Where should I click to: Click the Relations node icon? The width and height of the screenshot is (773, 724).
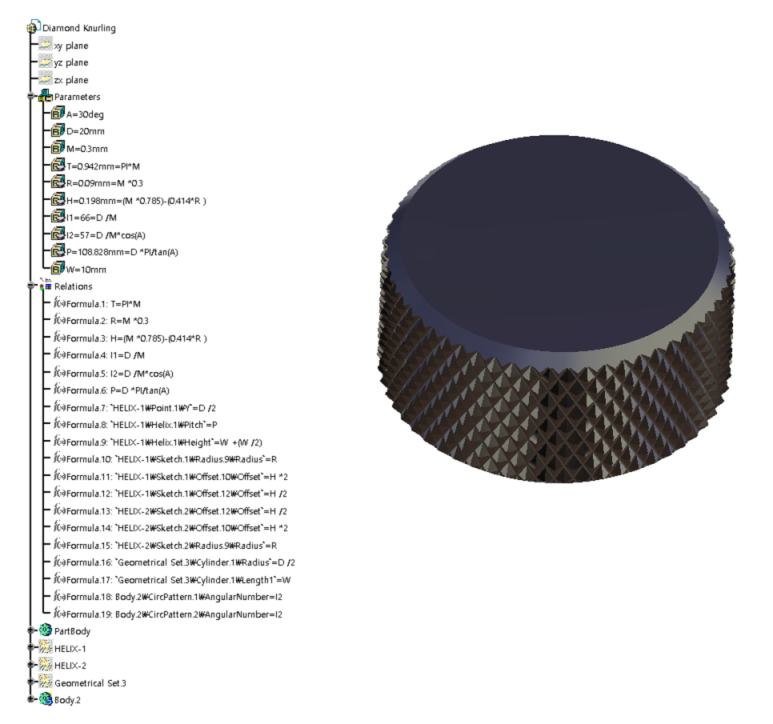coord(46,285)
